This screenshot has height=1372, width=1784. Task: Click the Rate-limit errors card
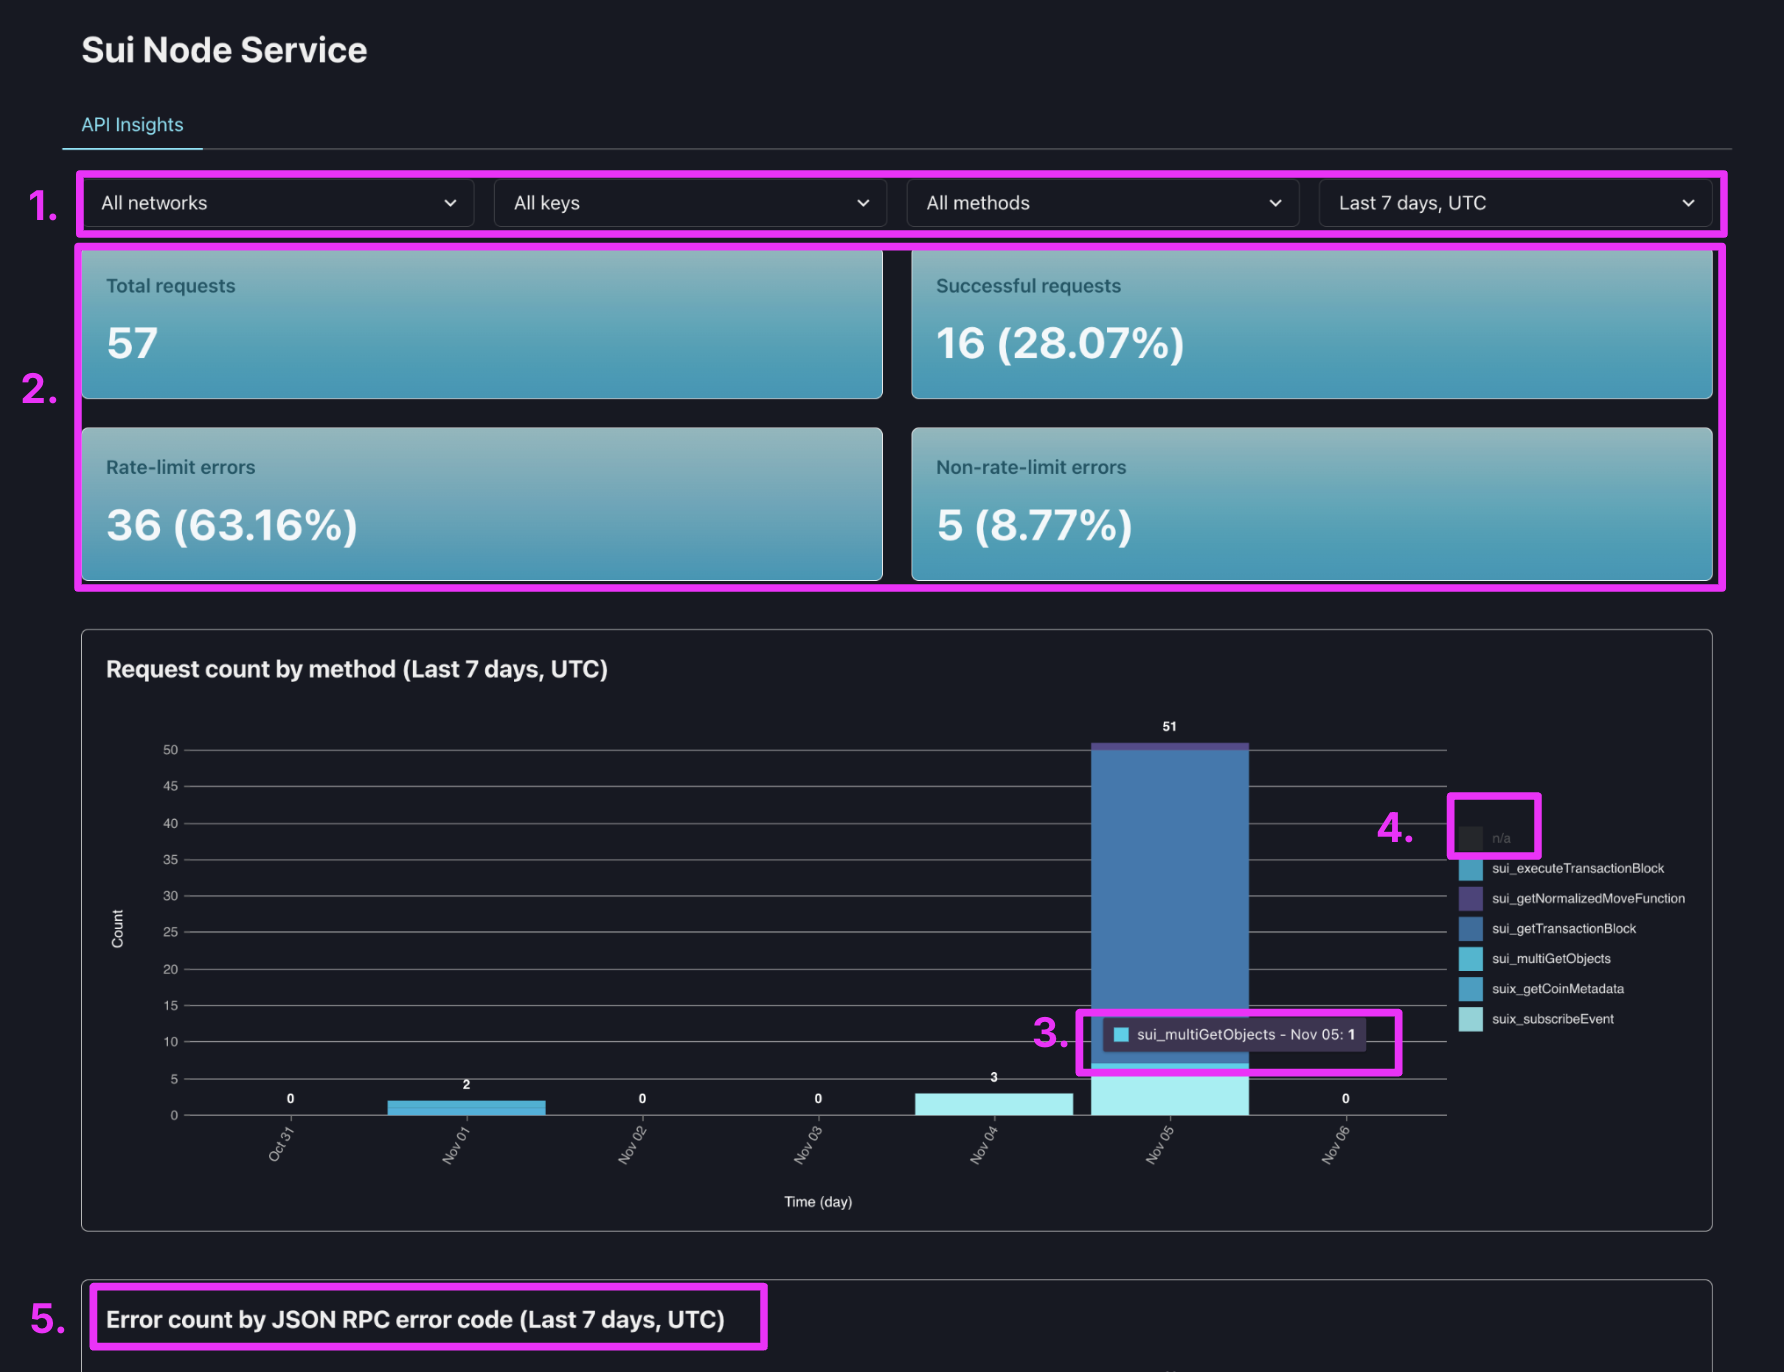pyautogui.click(x=482, y=504)
